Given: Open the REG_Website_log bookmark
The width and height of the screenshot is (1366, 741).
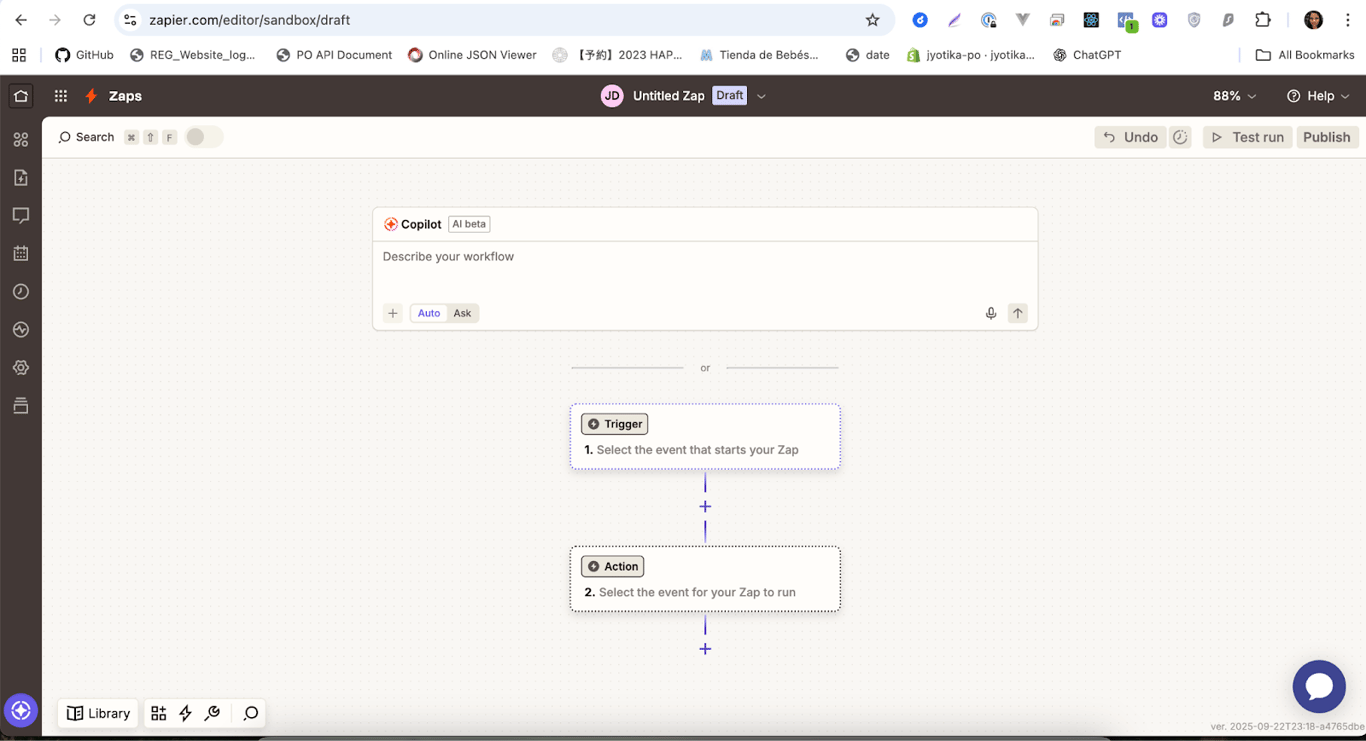Looking at the screenshot, I should [x=193, y=55].
